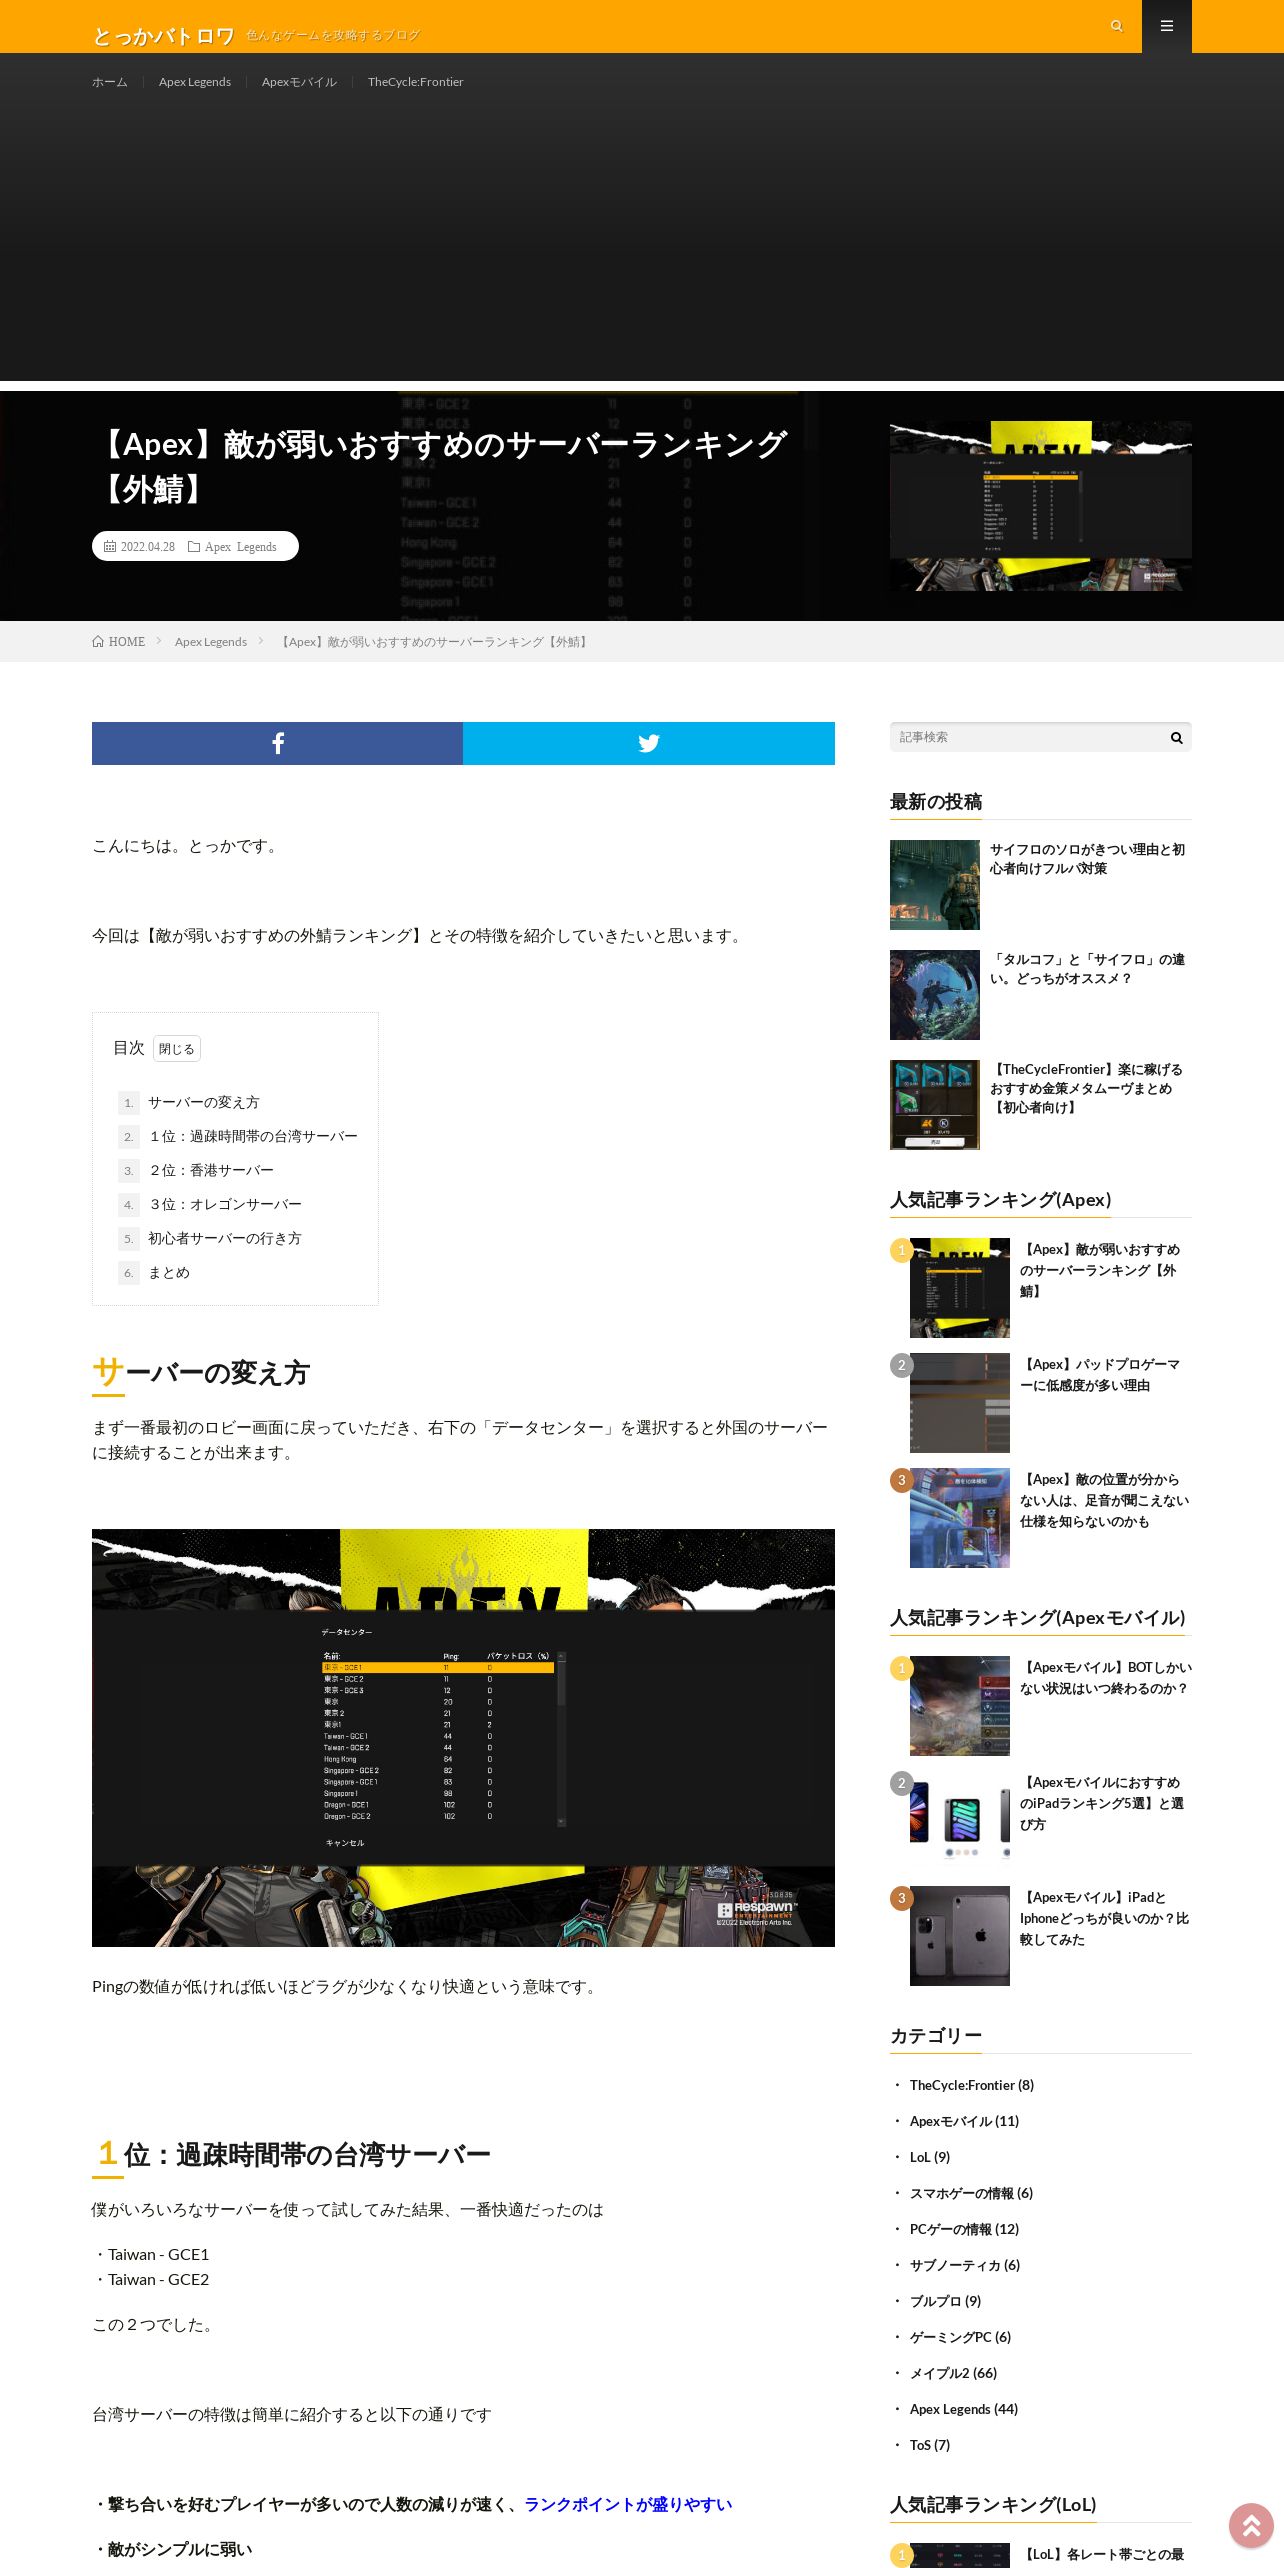The image size is (1284, 2568).
Task: Open thumbnail of iPadとIphone comparison post
Action: click(x=960, y=1936)
